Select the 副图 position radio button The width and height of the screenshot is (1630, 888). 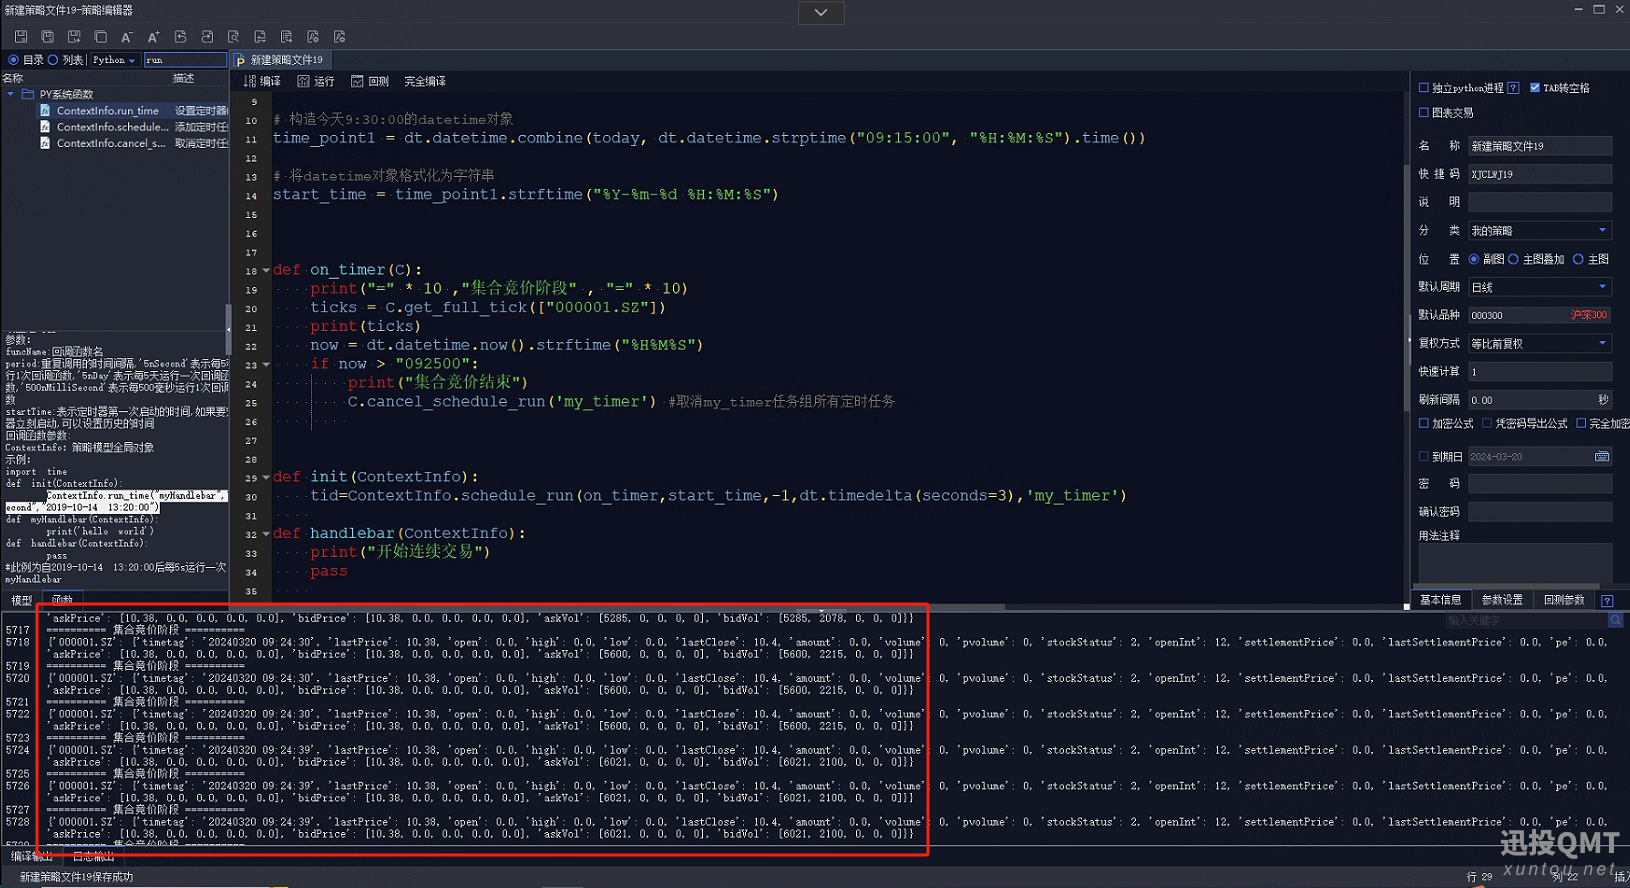coord(1474,259)
